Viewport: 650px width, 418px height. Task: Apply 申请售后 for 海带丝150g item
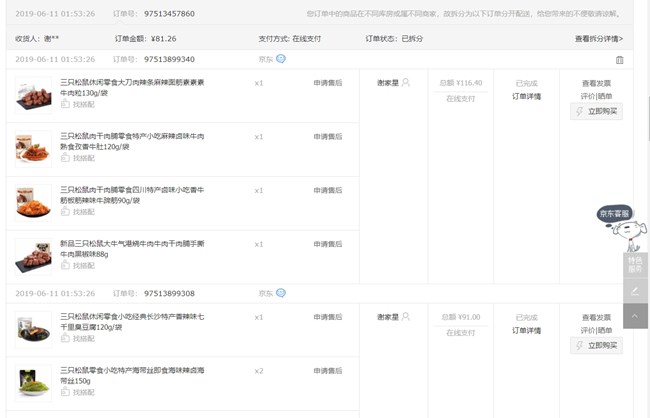click(327, 371)
